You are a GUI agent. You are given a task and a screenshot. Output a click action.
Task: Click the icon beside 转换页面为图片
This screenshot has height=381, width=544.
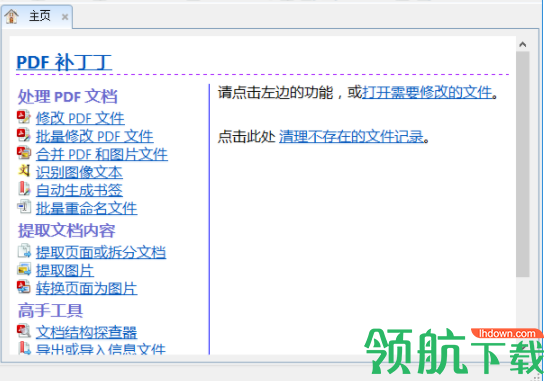click(24, 287)
